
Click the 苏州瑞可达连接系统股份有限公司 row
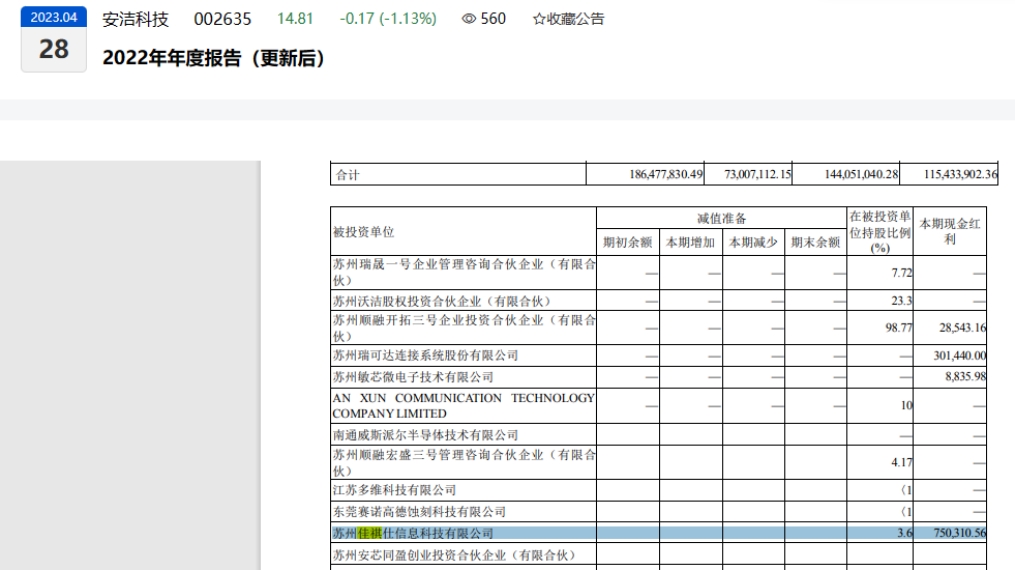pos(426,355)
